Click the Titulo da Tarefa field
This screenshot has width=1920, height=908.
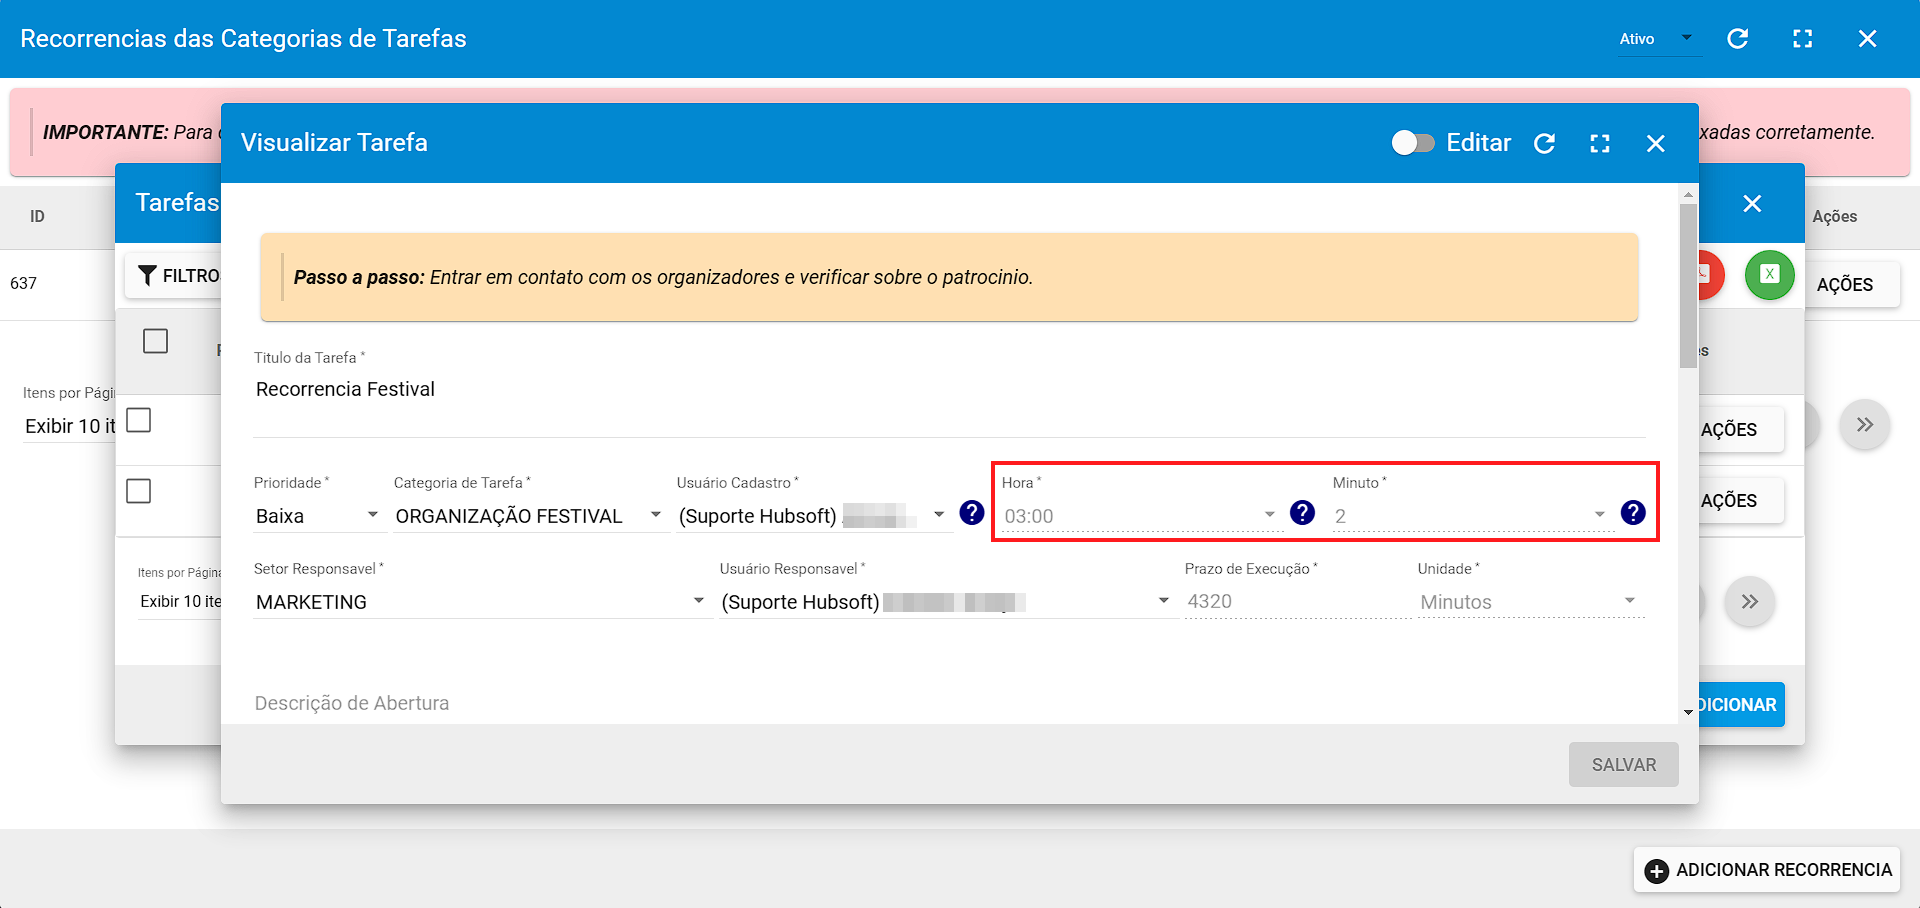pos(949,390)
